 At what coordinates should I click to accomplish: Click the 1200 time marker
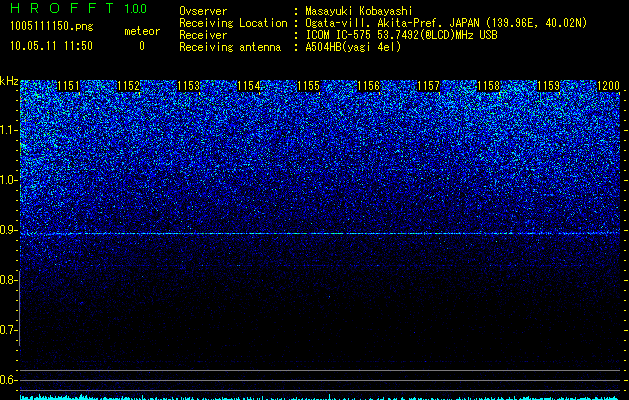tap(609, 86)
